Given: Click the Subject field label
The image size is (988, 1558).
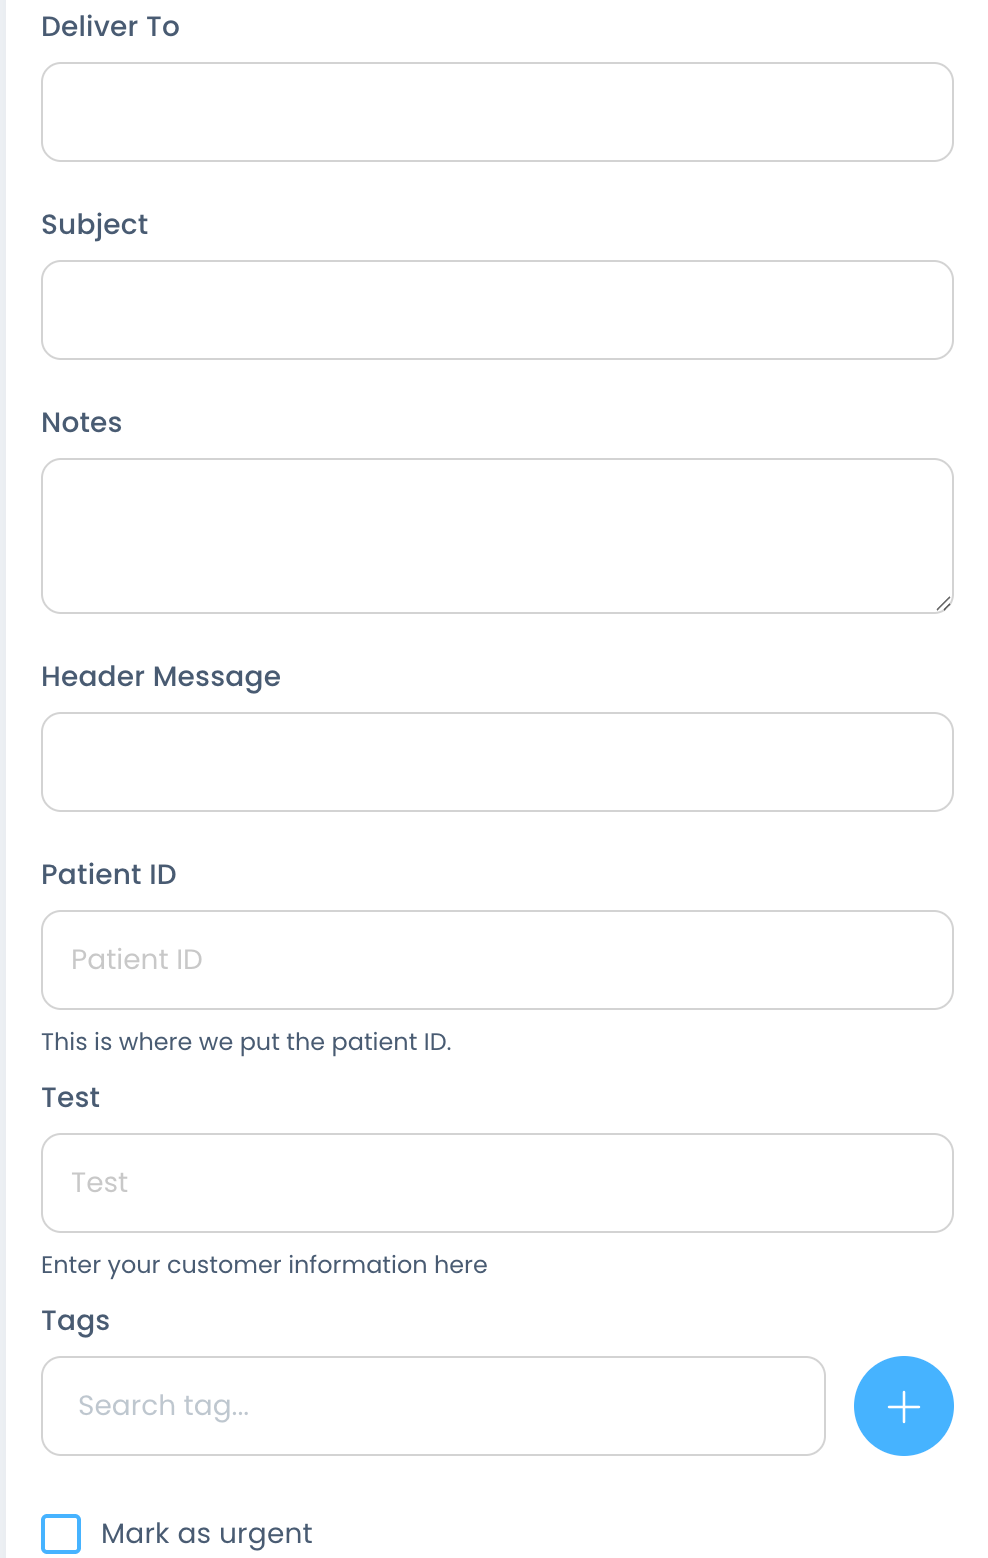Looking at the screenshot, I should point(94,225).
